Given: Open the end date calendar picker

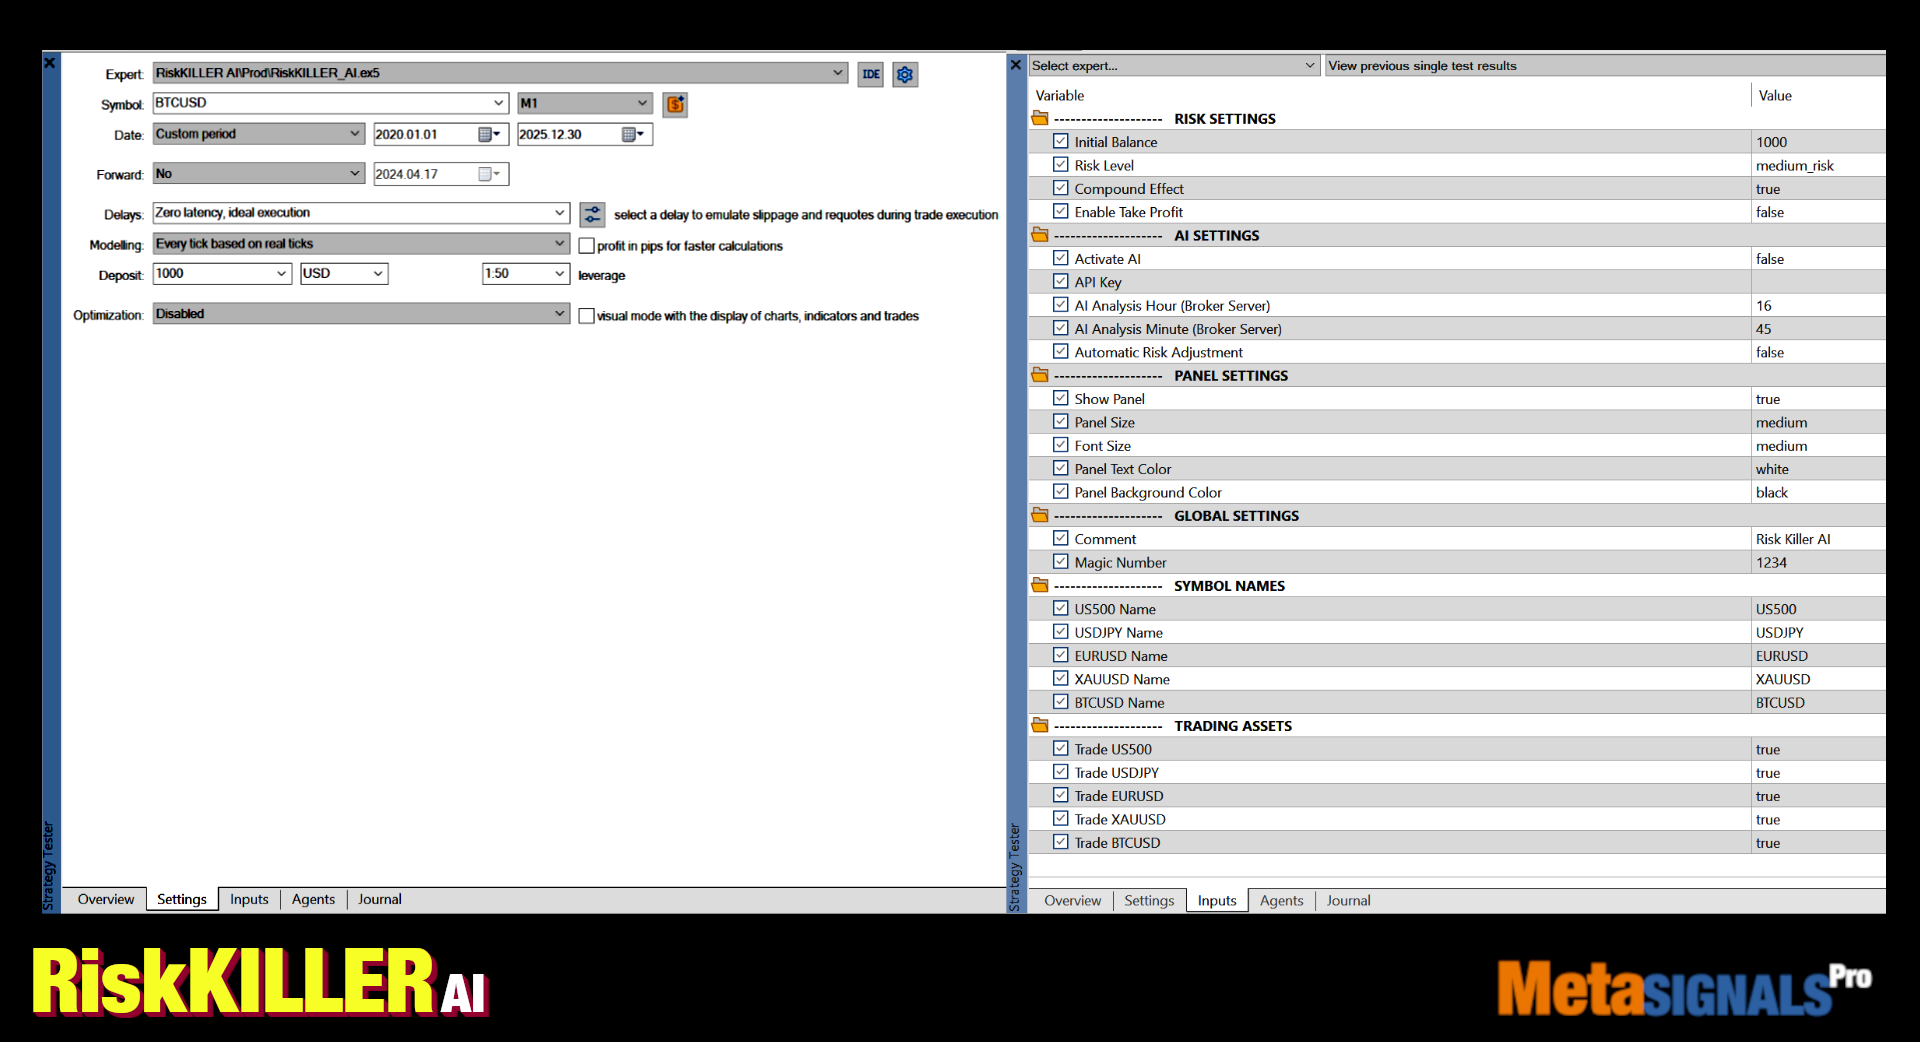Looking at the screenshot, I should (632, 134).
